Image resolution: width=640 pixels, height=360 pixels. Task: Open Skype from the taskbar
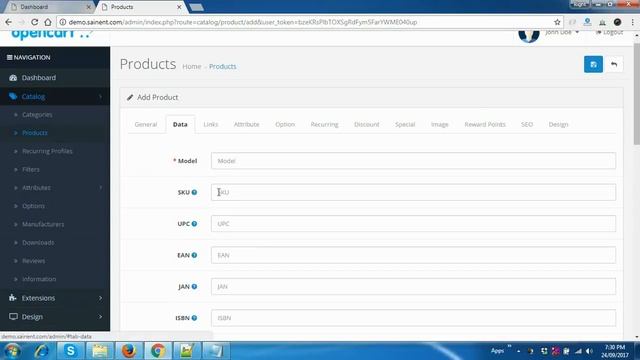point(70,351)
